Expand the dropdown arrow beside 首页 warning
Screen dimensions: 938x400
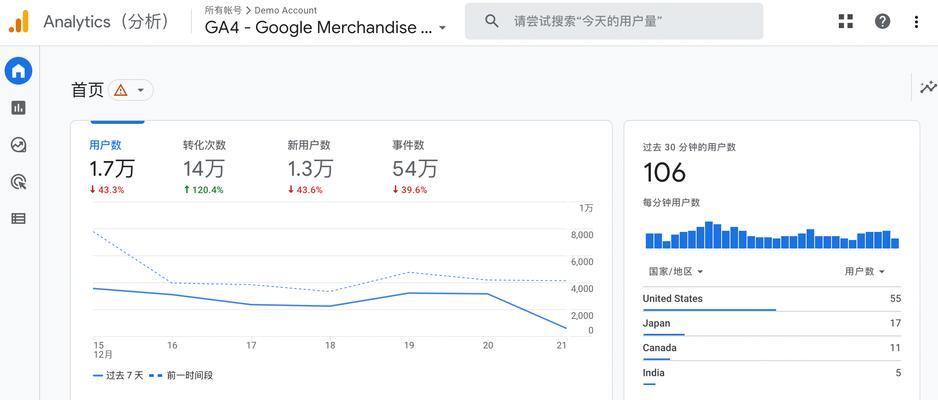coord(141,90)
